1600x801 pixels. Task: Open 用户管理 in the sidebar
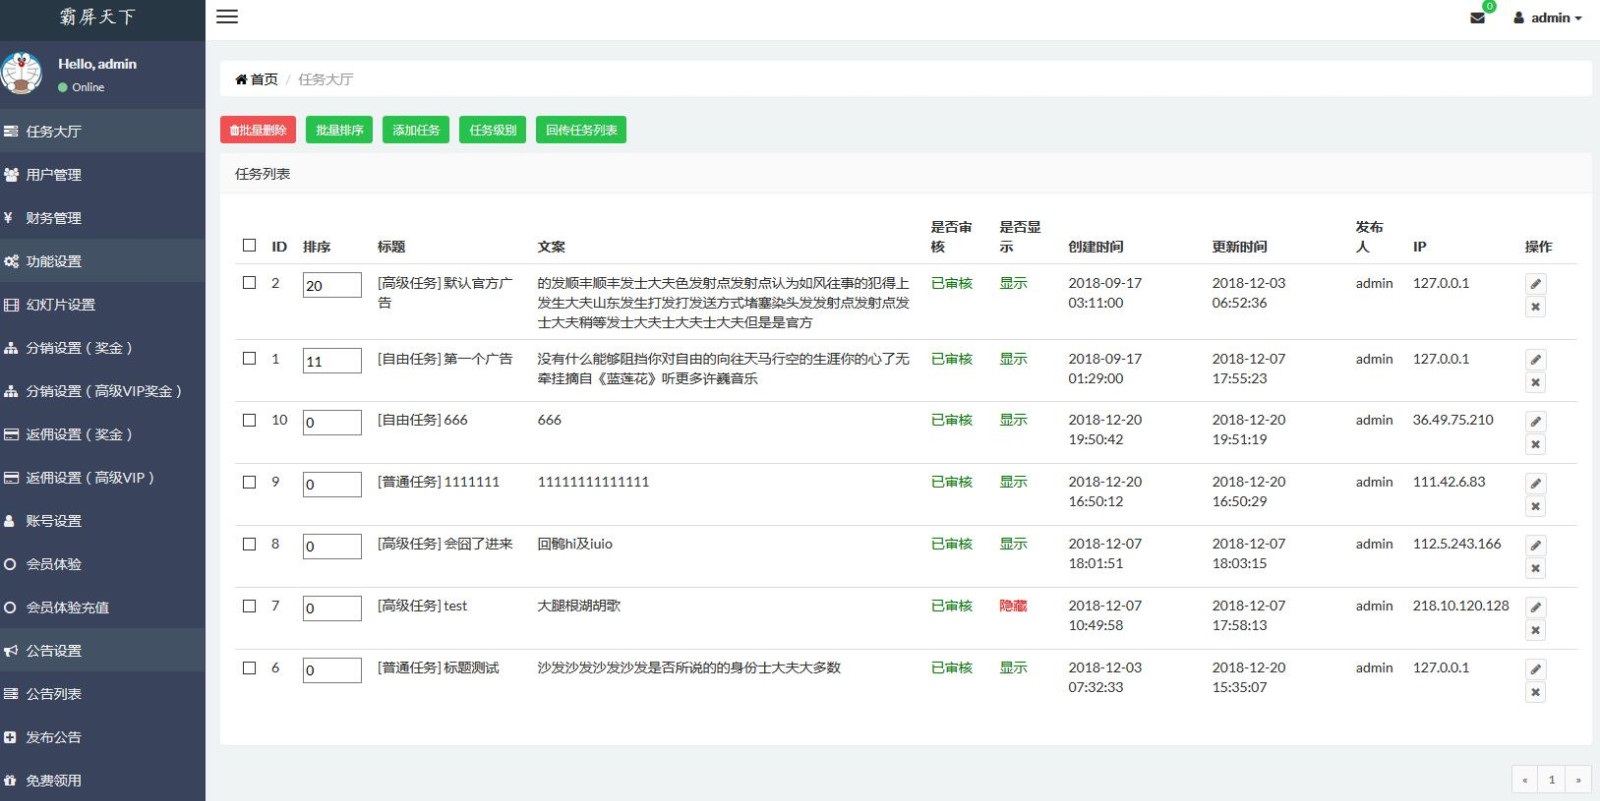tap(54, 175)
